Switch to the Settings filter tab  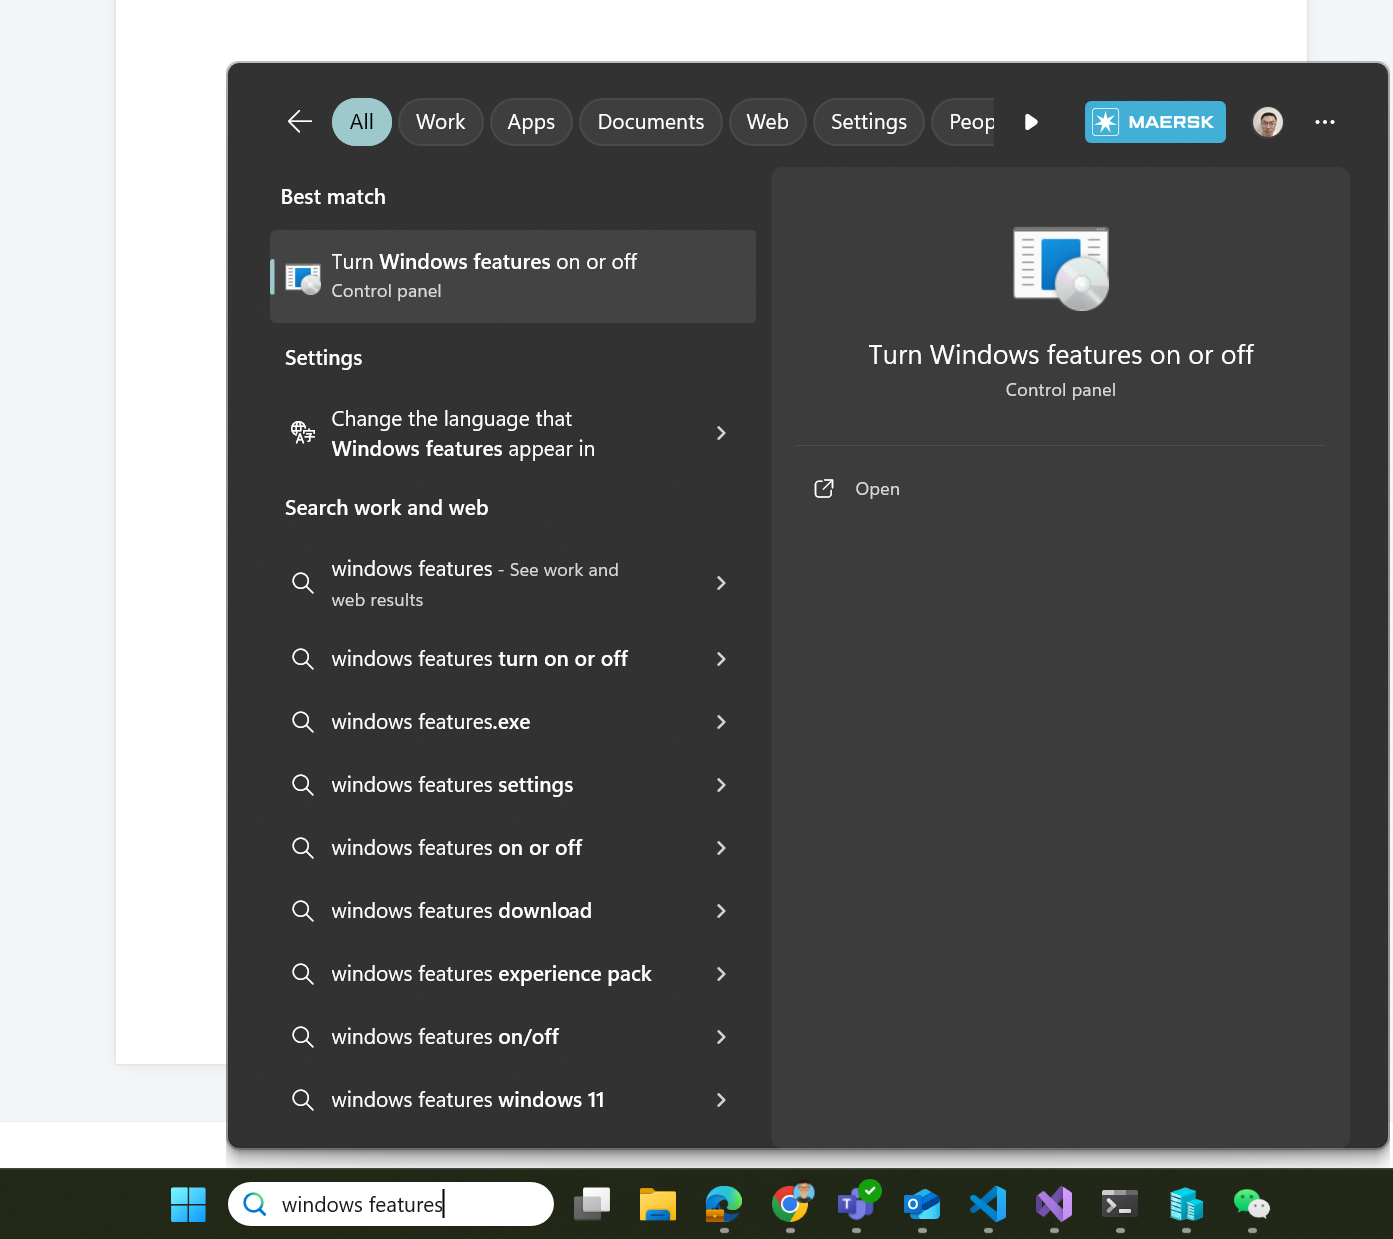coord(868,122)
